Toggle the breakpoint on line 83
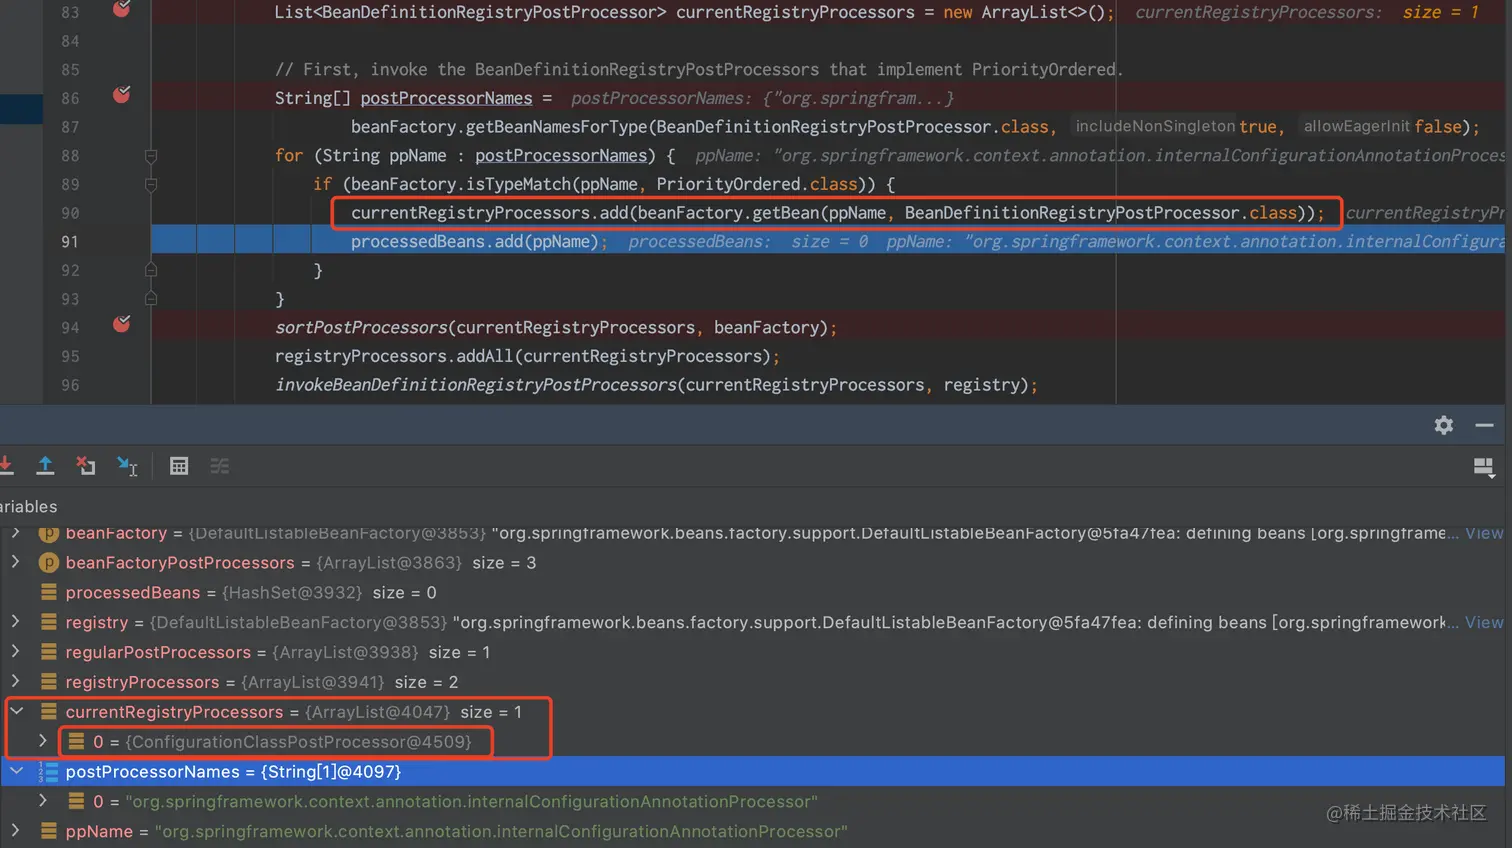1512x848 pixels. tap(122, 9)
